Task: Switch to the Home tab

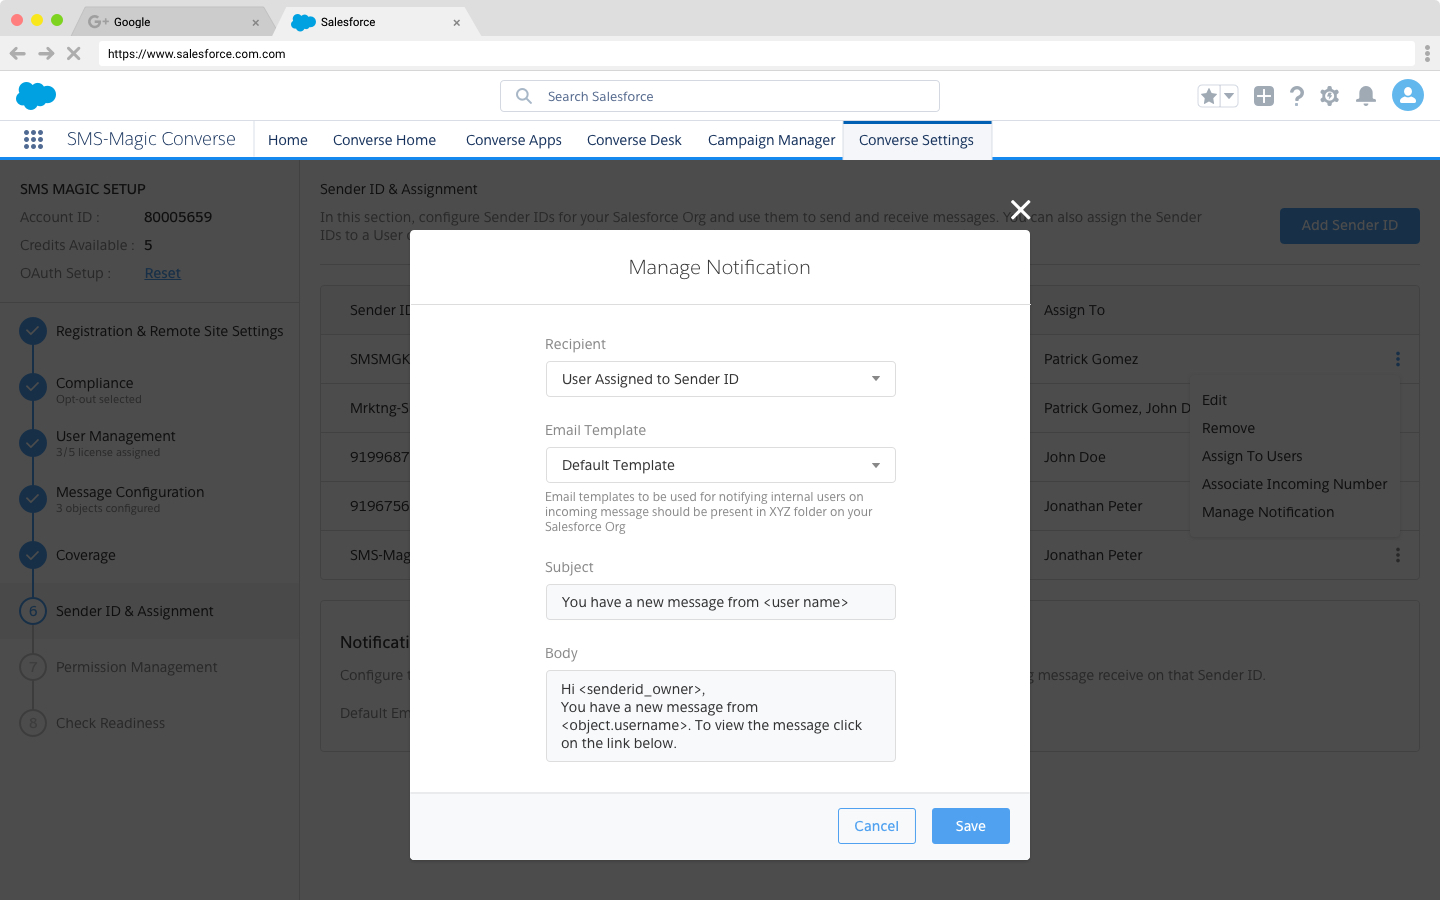Action: tap(288, 140)
